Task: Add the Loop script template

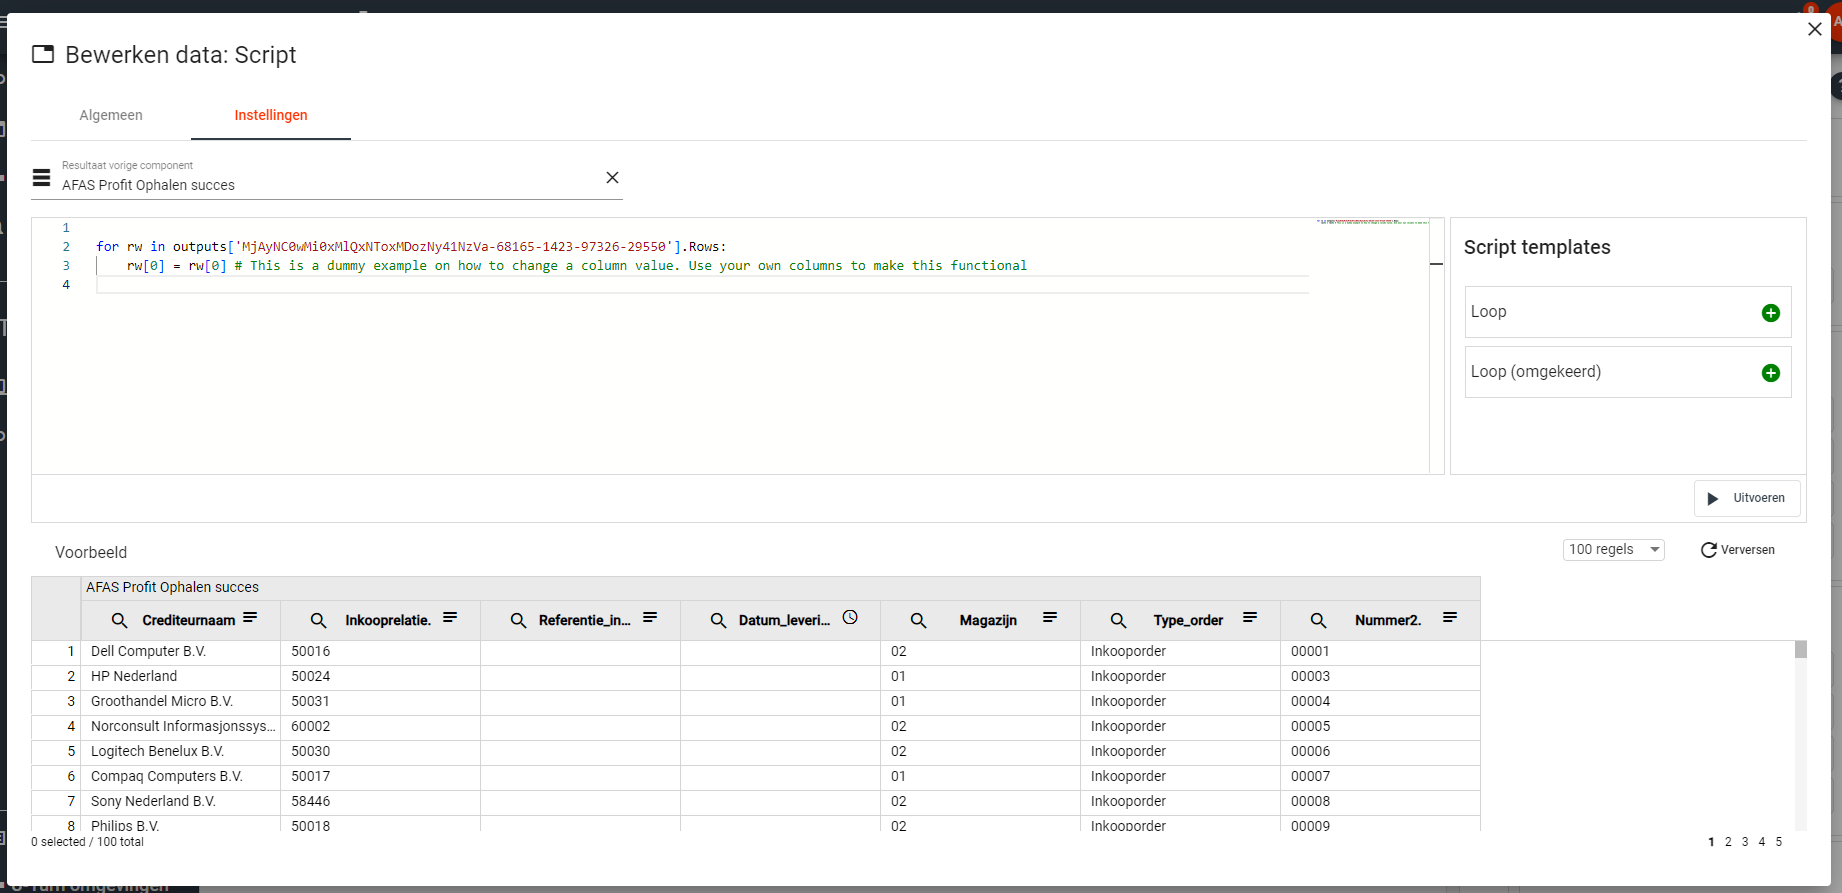Action: click(x=1770, y=313)
